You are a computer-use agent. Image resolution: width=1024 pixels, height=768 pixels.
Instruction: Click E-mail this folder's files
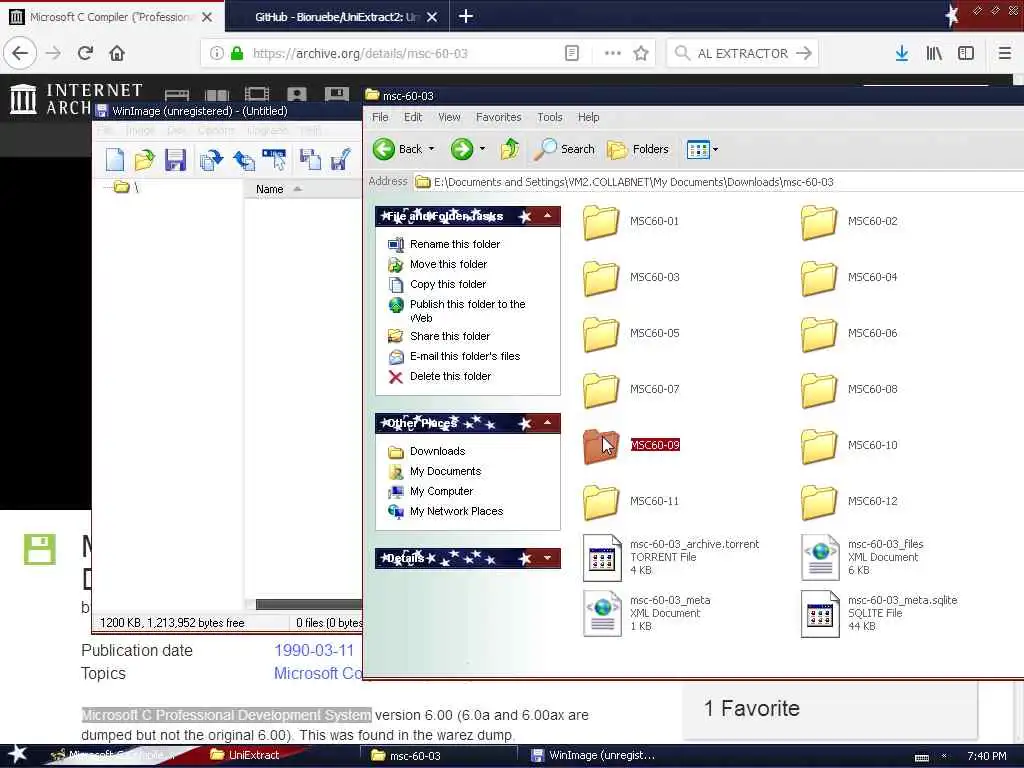pyautogui.click(x=454, y=357)
